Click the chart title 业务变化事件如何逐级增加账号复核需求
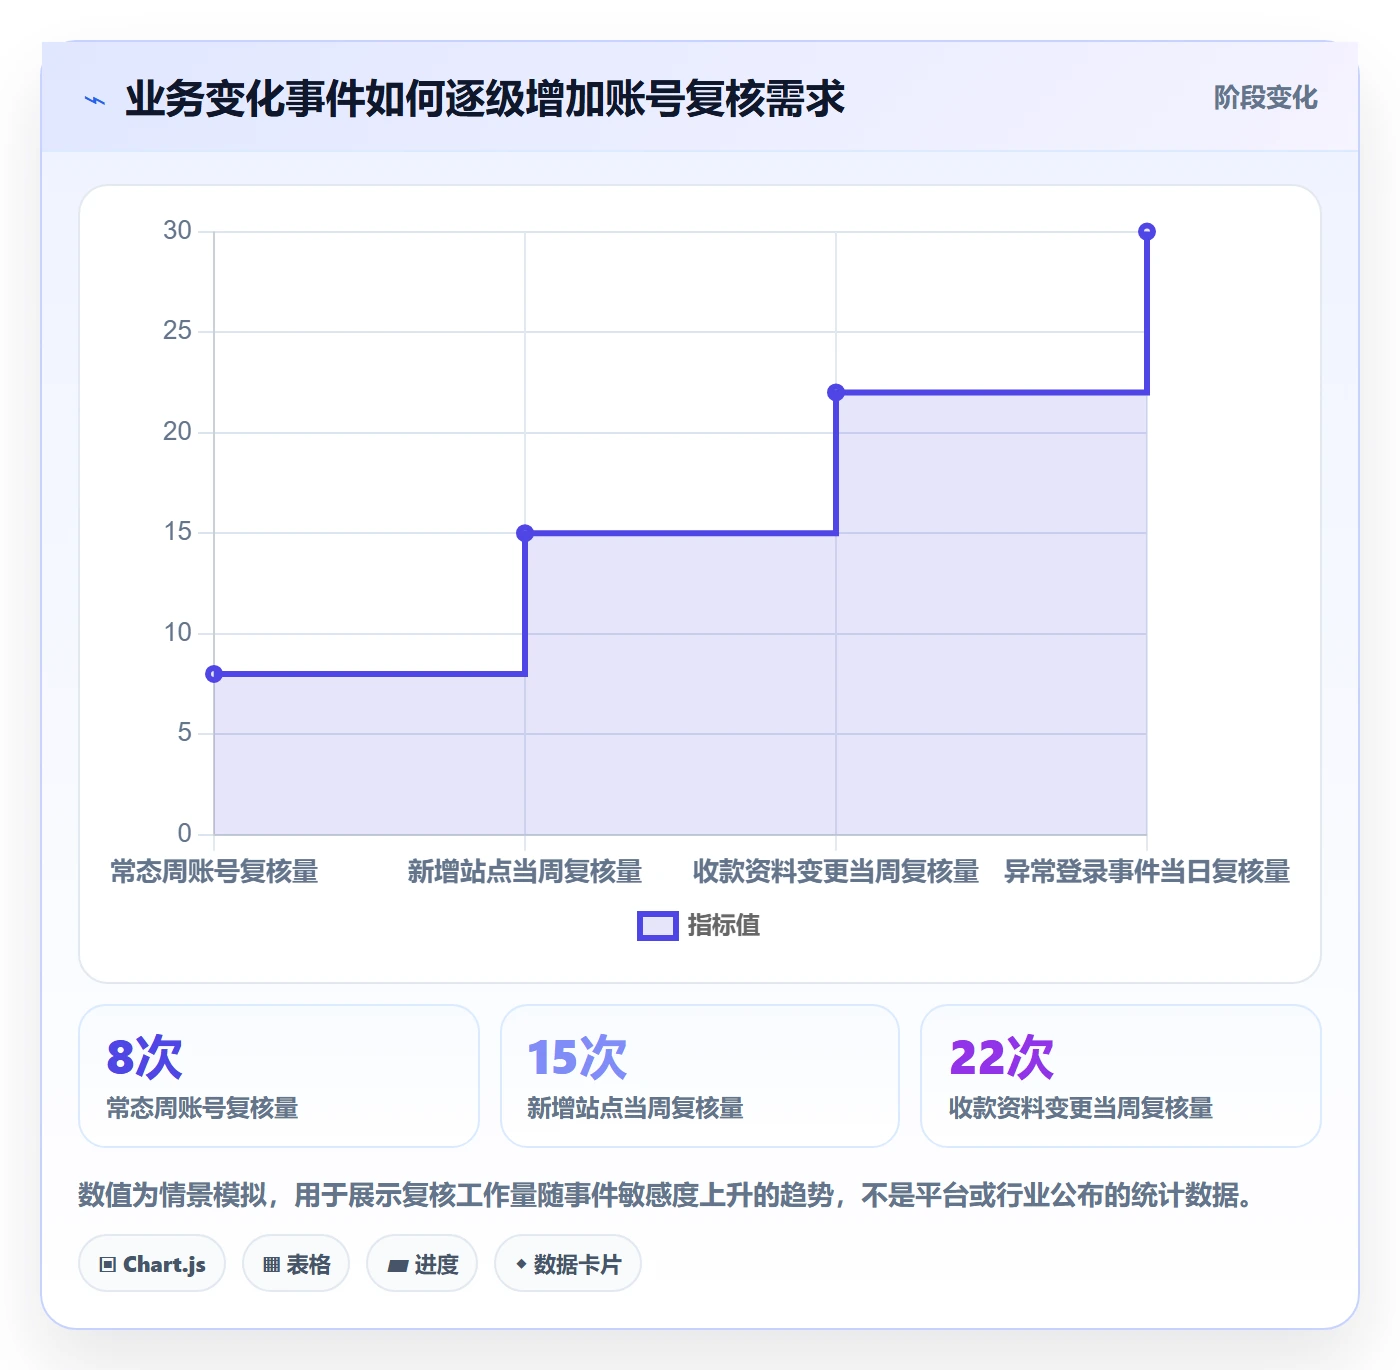 pos(485,99)
